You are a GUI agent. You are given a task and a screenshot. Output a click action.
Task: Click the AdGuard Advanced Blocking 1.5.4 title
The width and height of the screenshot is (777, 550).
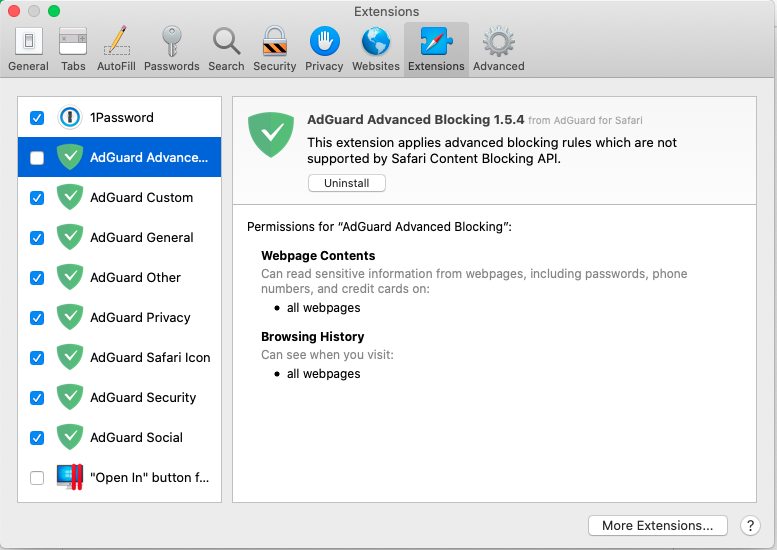(x=415, y=119)
